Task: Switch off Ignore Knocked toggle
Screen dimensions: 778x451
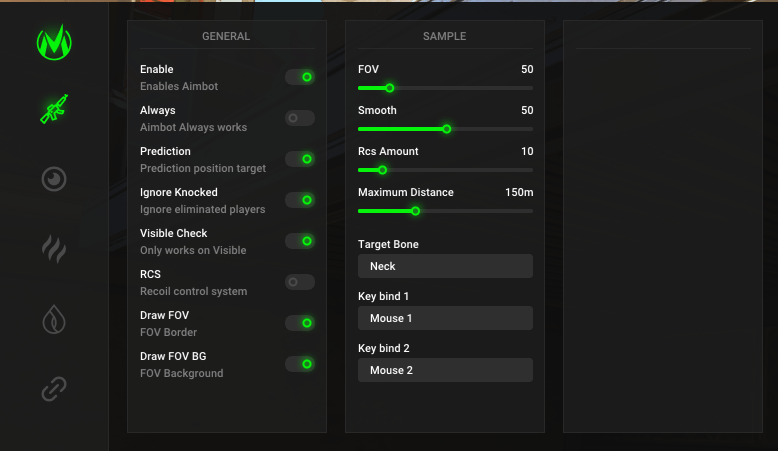Action: click(x=300, y=200)
